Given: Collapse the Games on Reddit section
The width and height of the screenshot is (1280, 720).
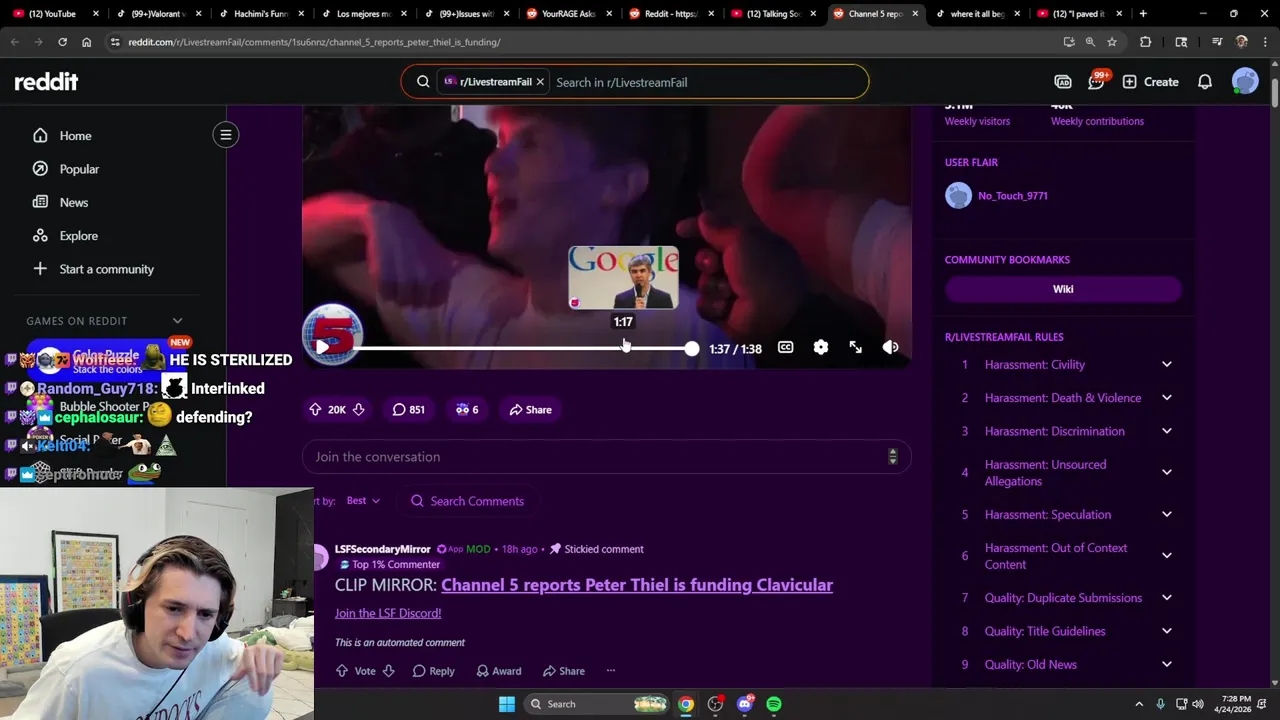Looking at the screenshot, I should pos(177,321).
